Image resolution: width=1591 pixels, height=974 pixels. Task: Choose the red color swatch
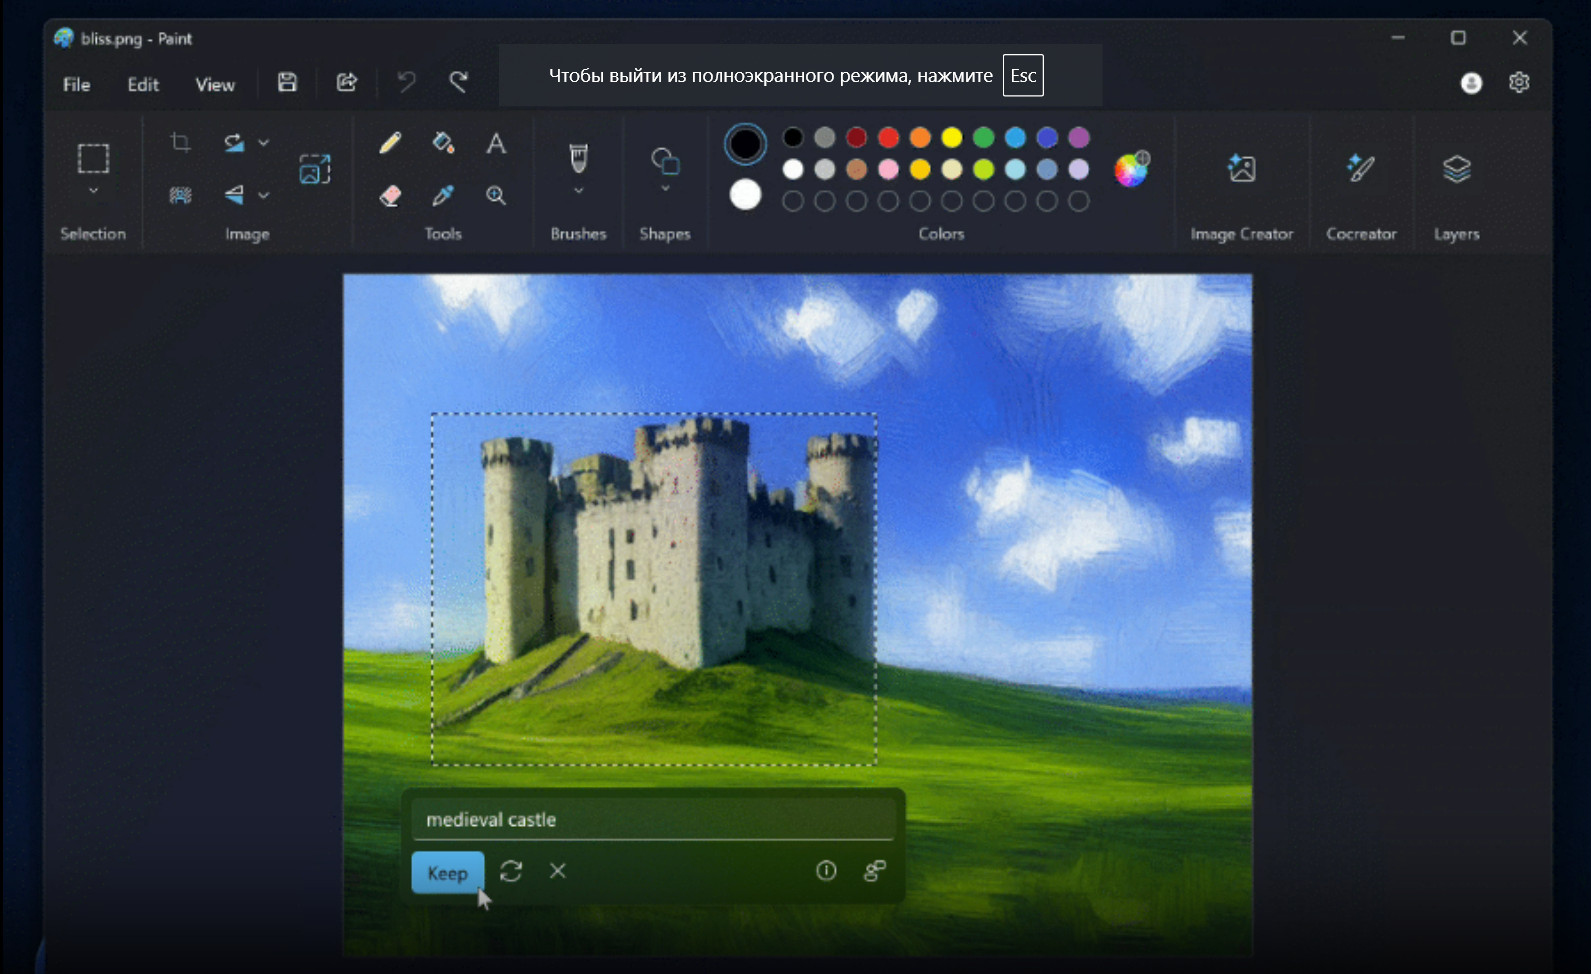888,137
